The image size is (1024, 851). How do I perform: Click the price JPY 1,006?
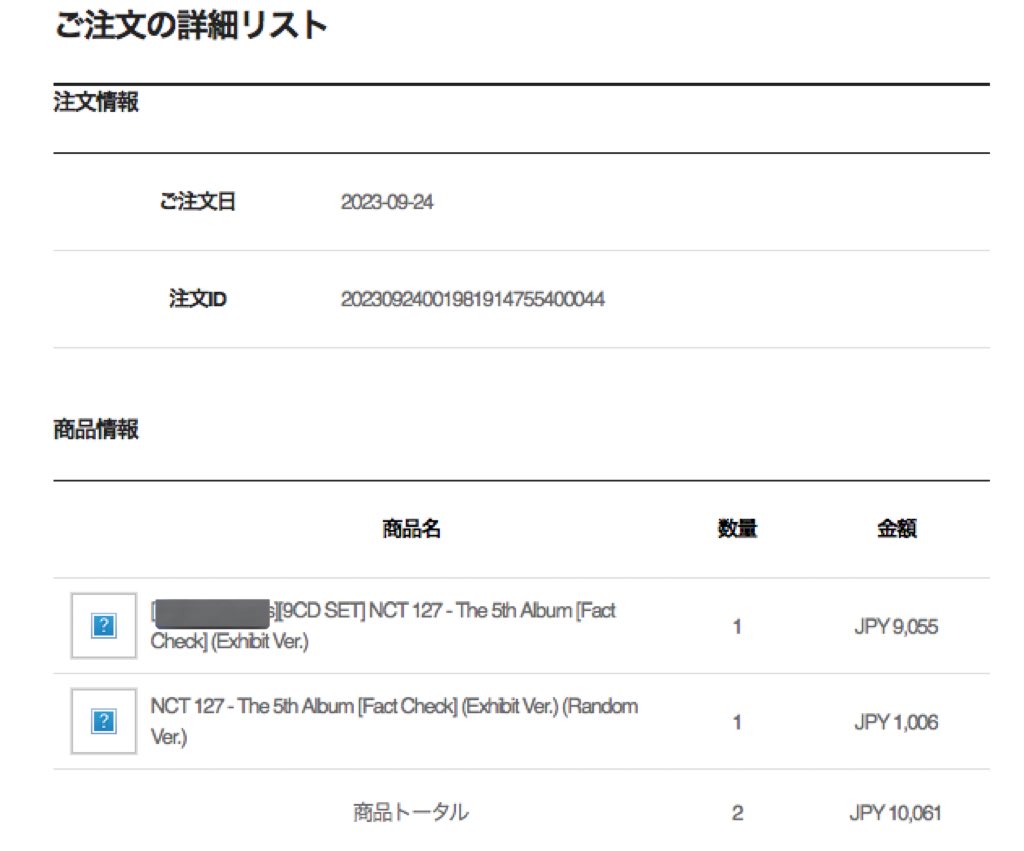pyautogui.click(x=896, y=722)
